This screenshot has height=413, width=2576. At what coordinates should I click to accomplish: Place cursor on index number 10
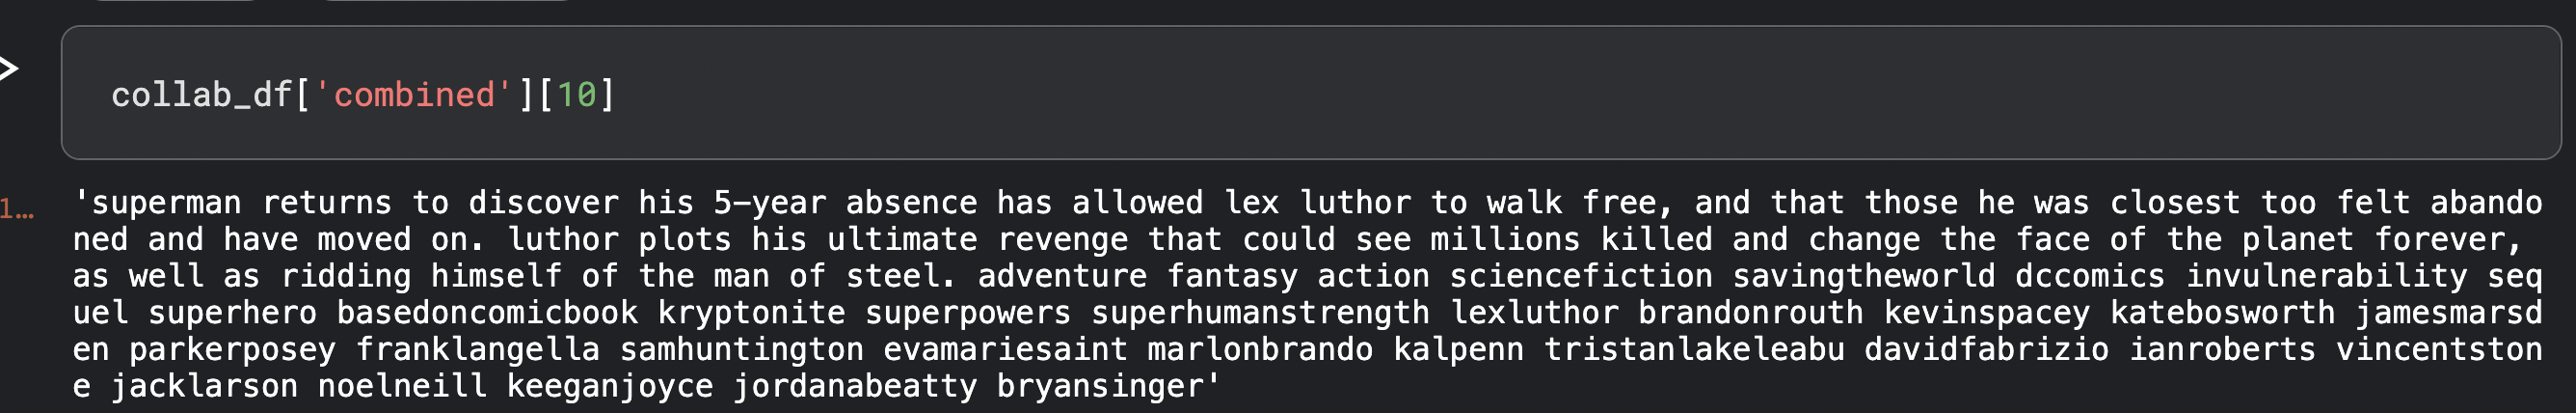click(577, 95)
